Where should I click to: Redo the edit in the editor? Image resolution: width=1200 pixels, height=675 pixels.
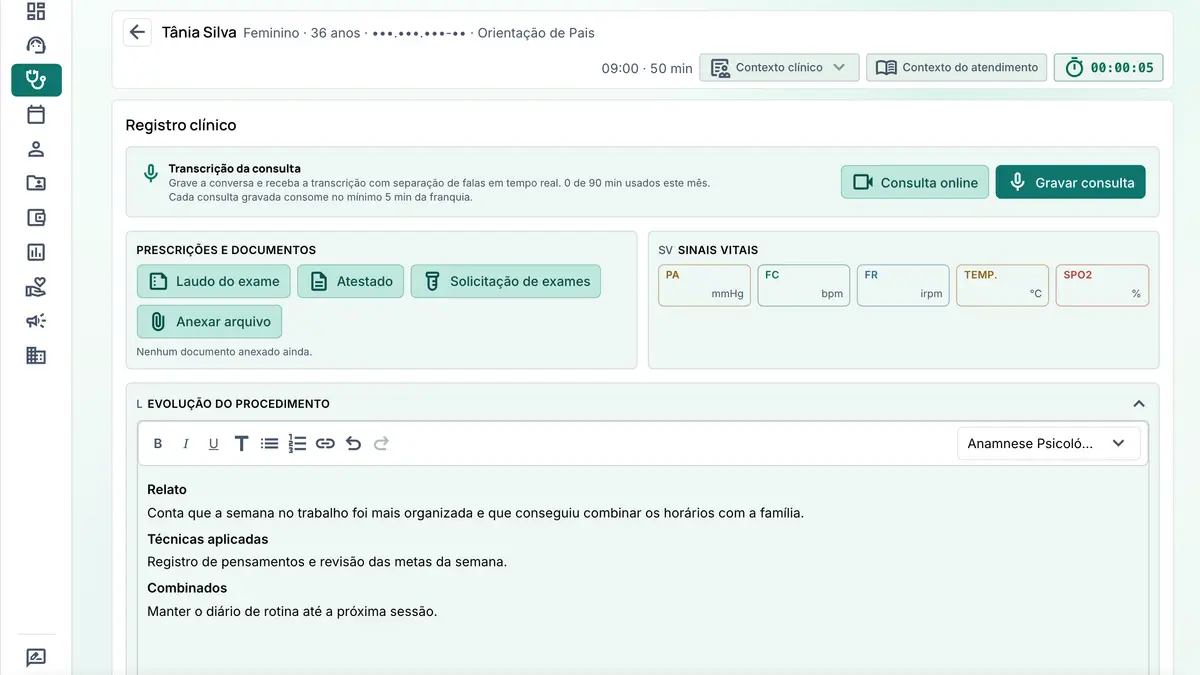tap(381, 443)
